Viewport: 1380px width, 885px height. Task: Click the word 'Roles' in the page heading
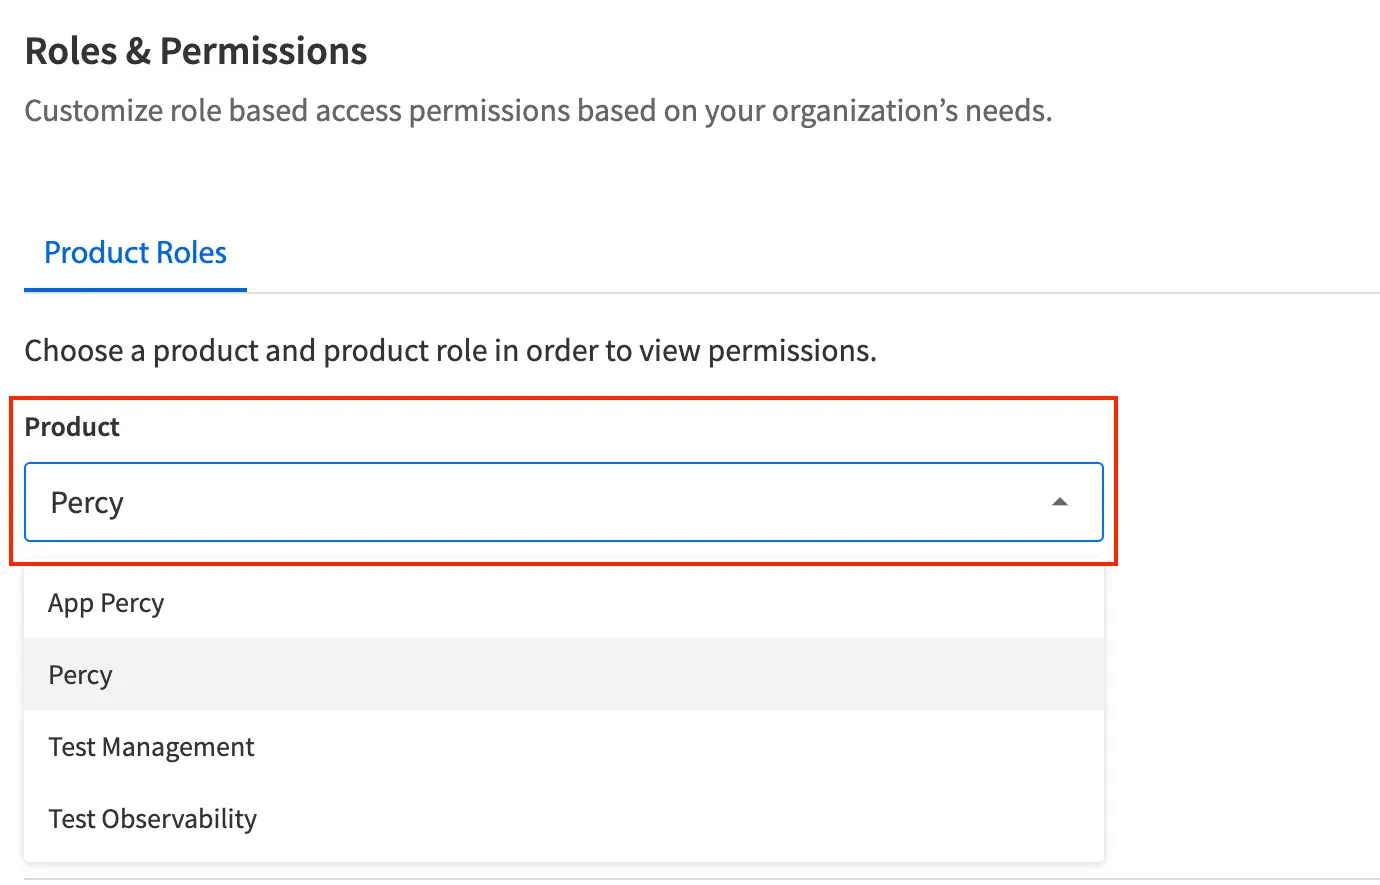tap(71, 51)
